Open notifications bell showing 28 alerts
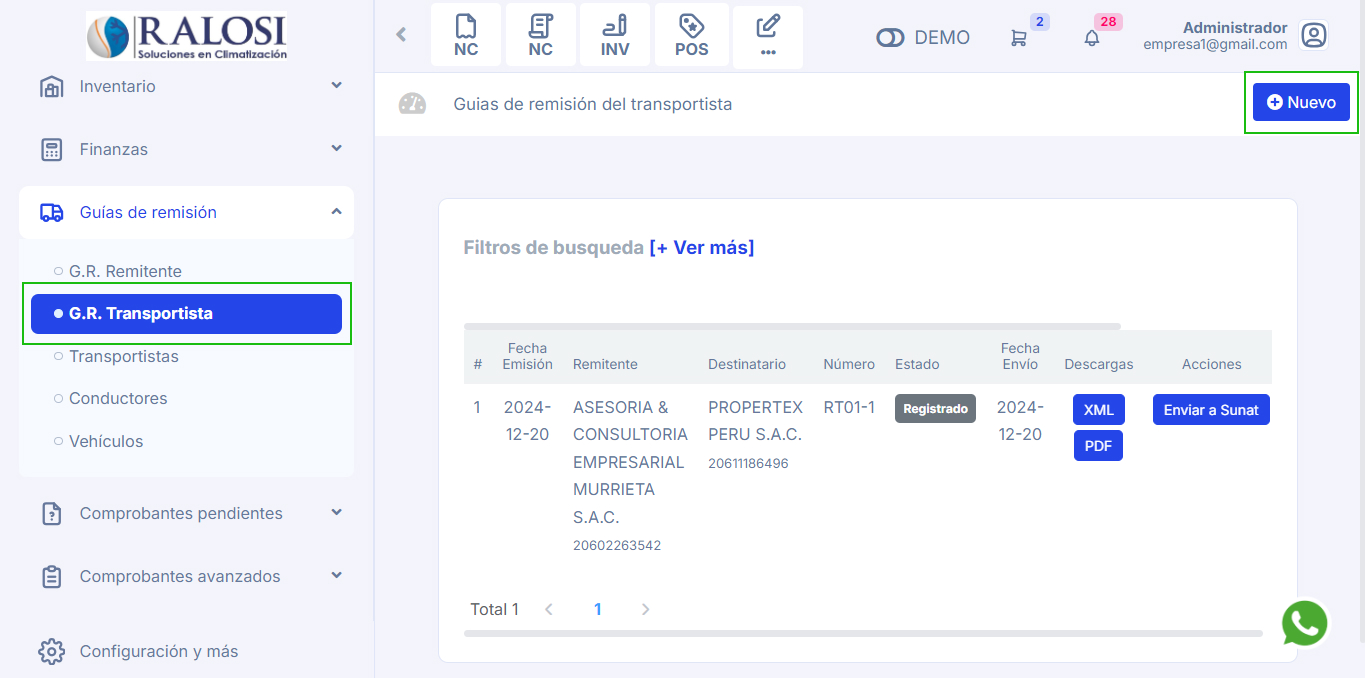1365x678 pixels. (1091, 36)
